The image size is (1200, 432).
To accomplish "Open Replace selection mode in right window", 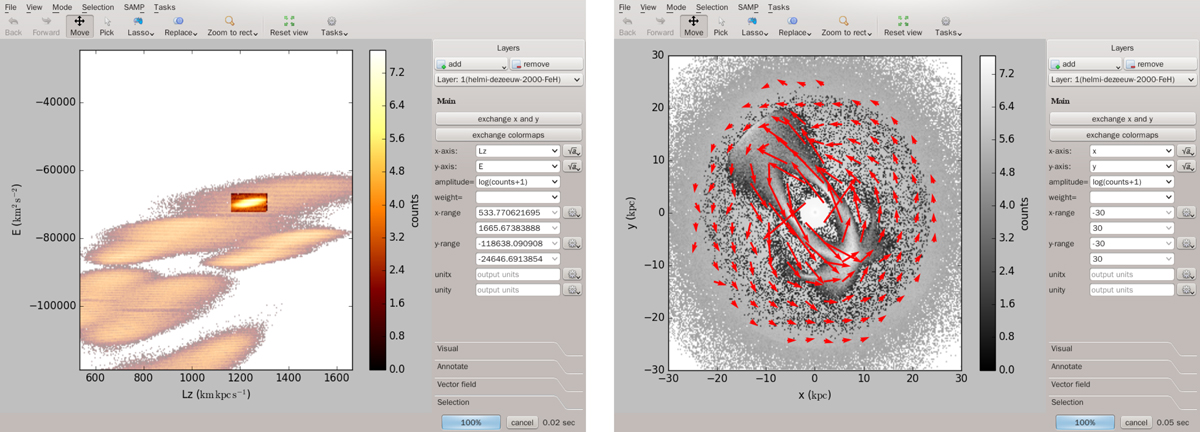I will tap(793, 25).
